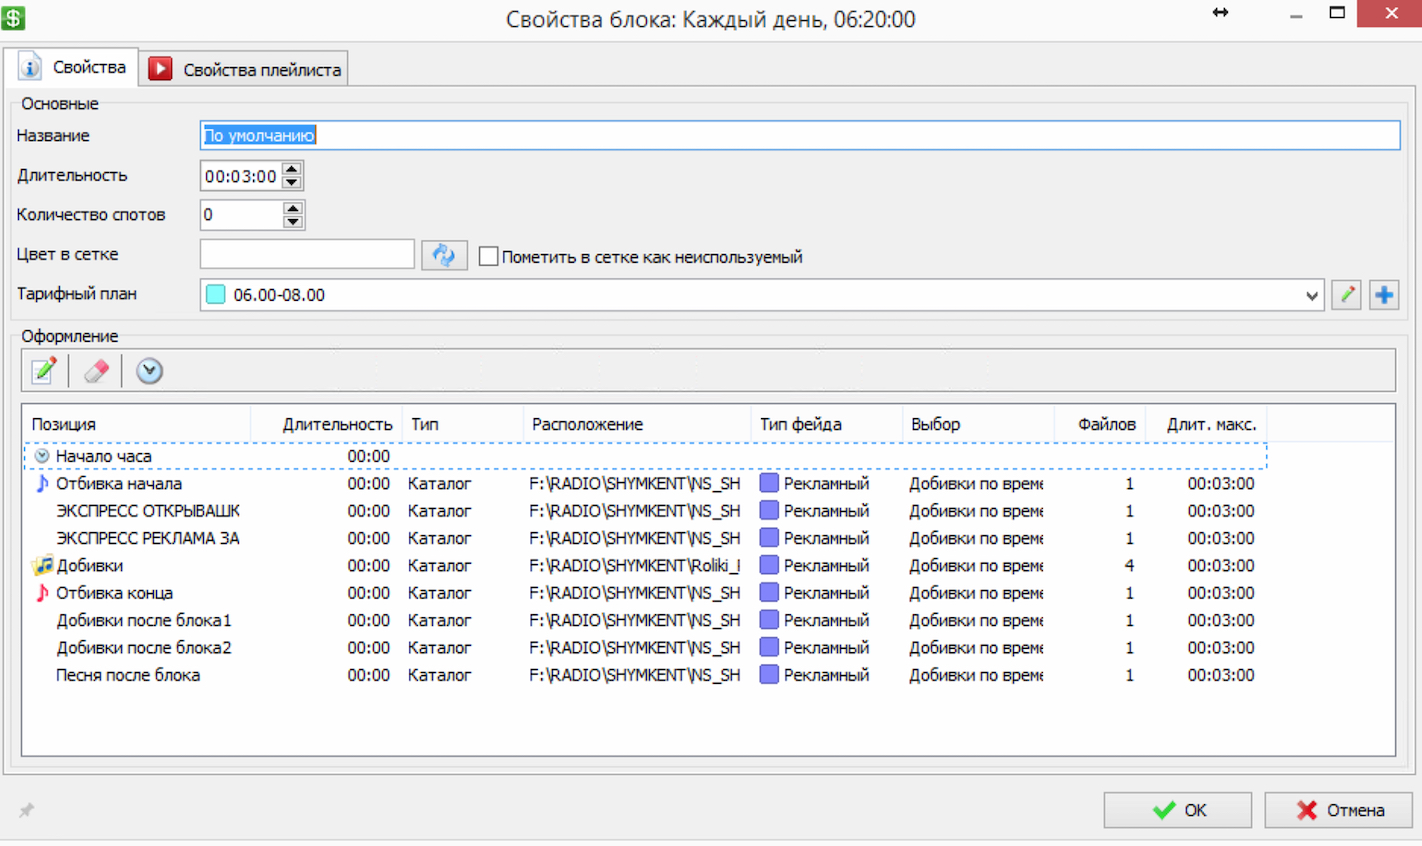Screen dimensions: 1422x846
Task: Increase Количество спотов with up arrow
Action: click(x=292, y=208)
